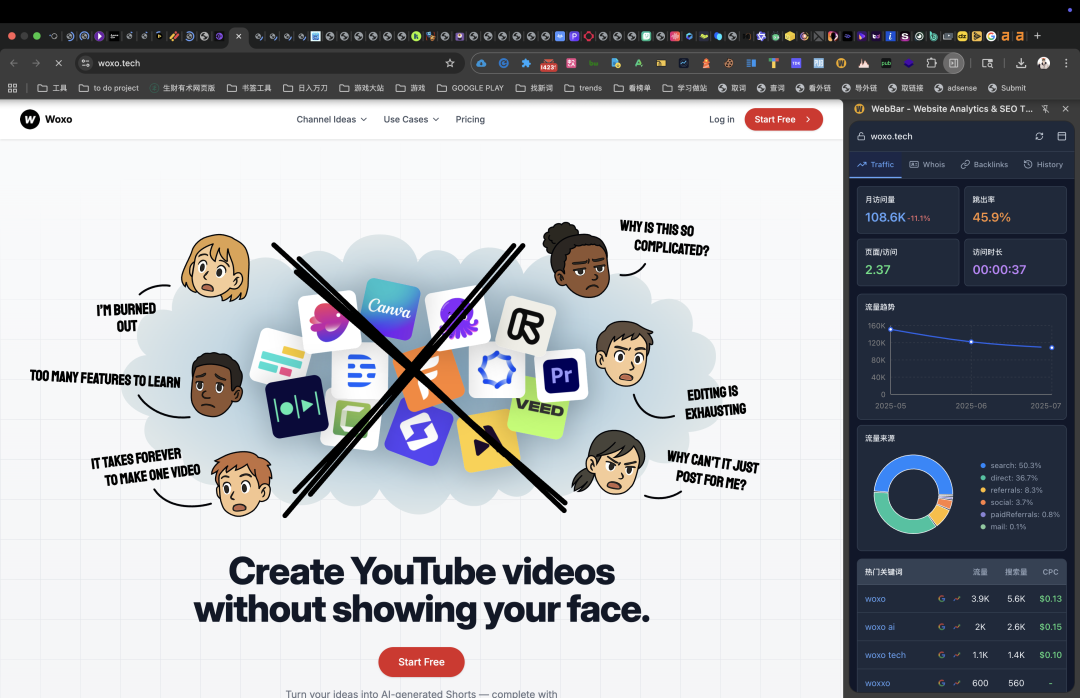
Task: Click the monthly visits 108.6K card
Action: [x=908, y=209]
